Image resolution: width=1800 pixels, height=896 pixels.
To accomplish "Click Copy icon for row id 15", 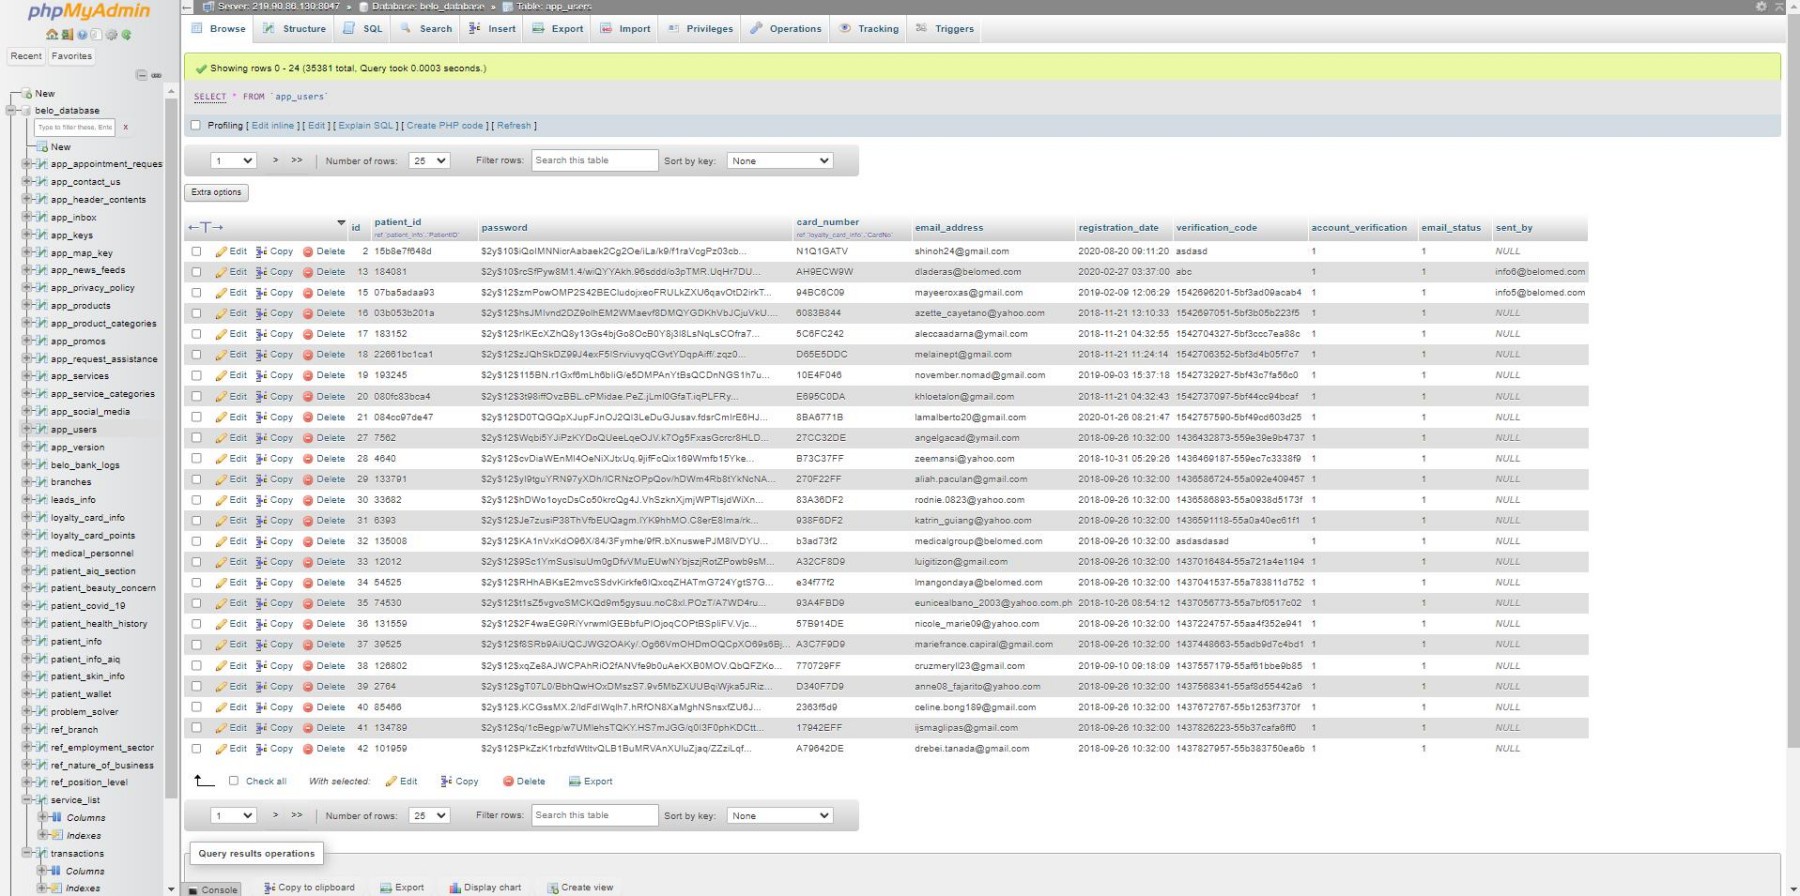I will coord(261,293).
